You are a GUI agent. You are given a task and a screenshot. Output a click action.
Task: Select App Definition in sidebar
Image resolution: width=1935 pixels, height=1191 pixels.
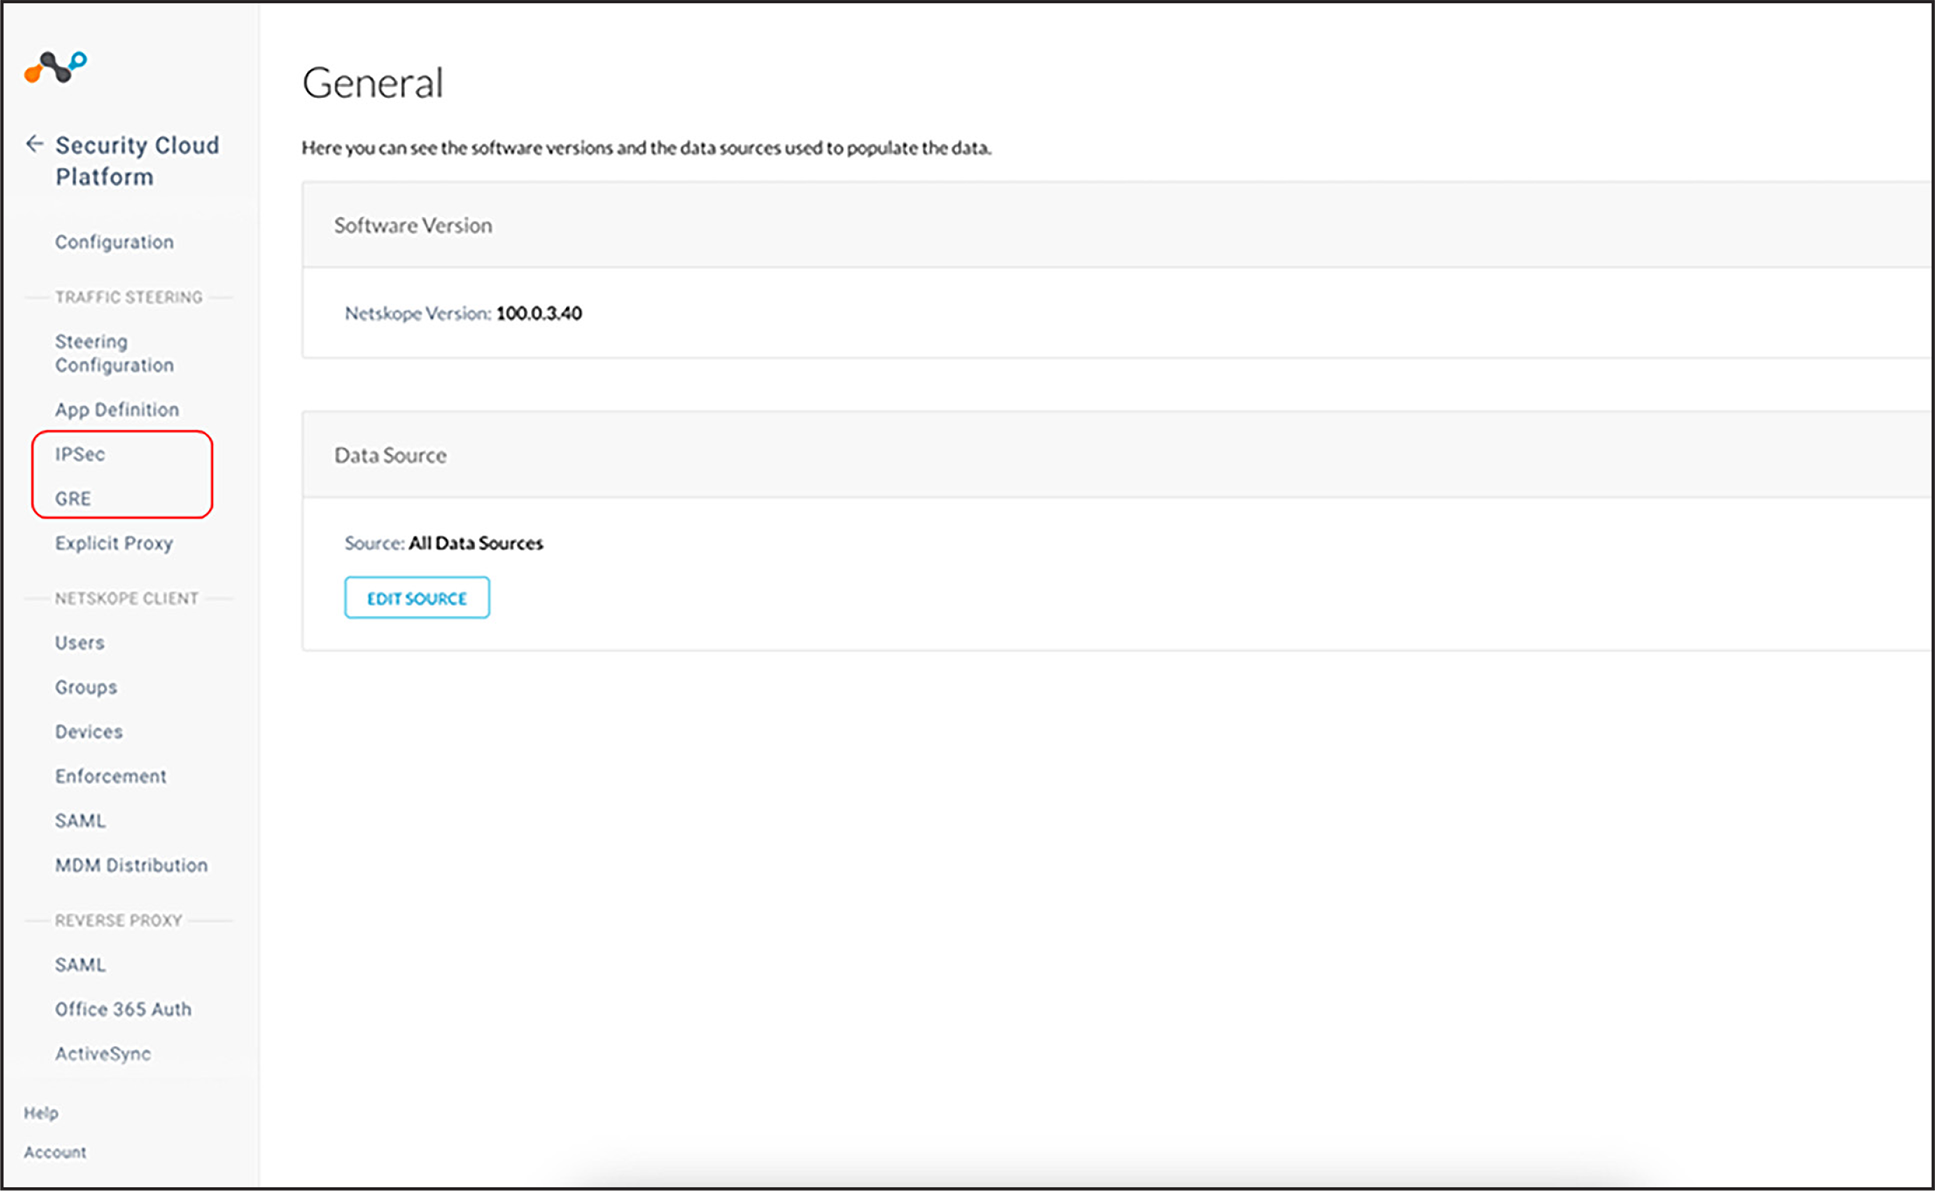[x=117, y=409]
